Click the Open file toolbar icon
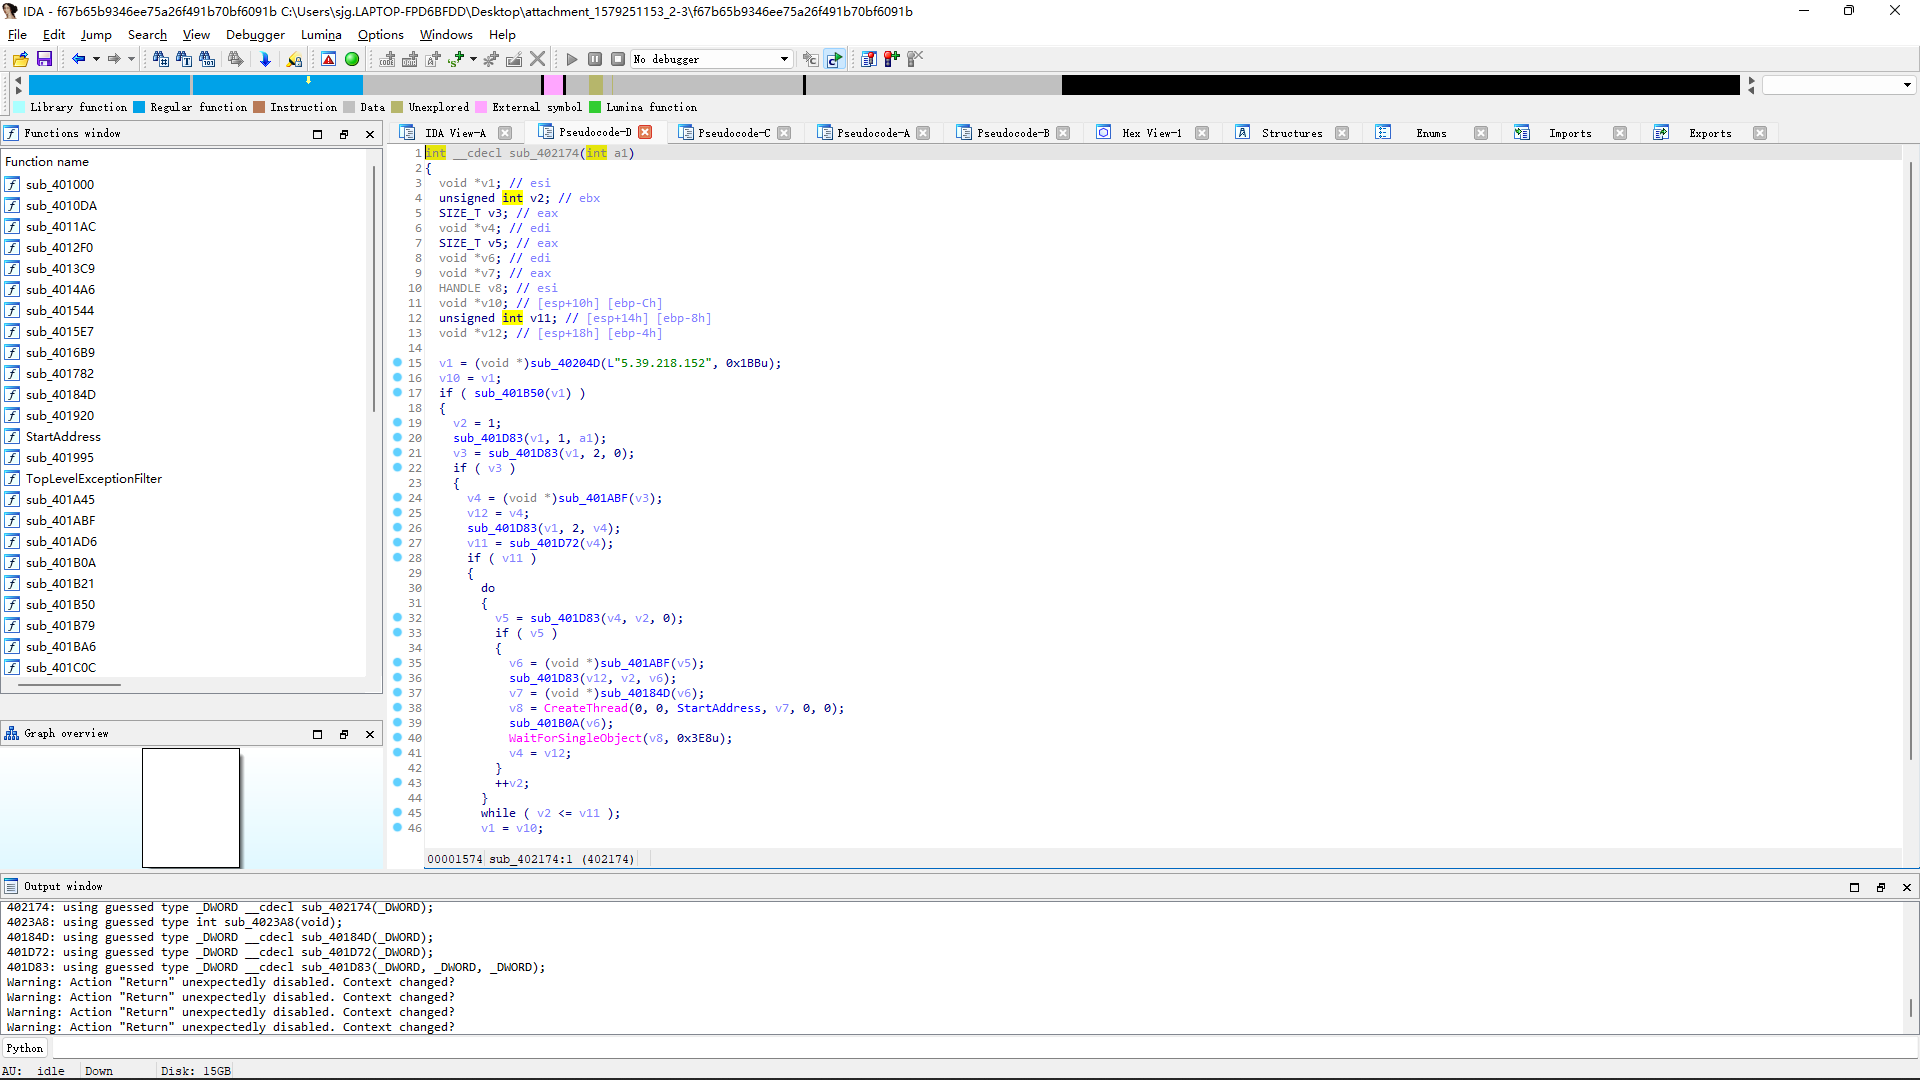The image size is (1920, 1080). click(x=20, y=60)
